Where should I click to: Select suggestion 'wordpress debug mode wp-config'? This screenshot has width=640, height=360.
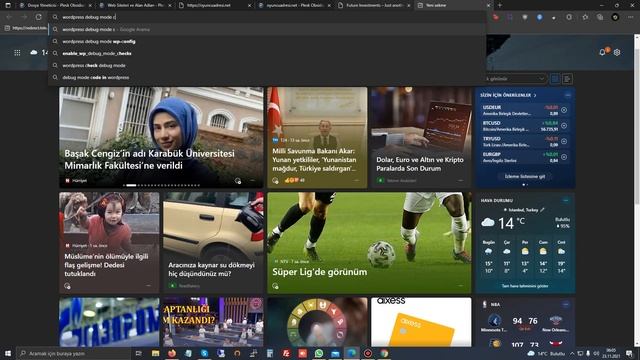267,41
